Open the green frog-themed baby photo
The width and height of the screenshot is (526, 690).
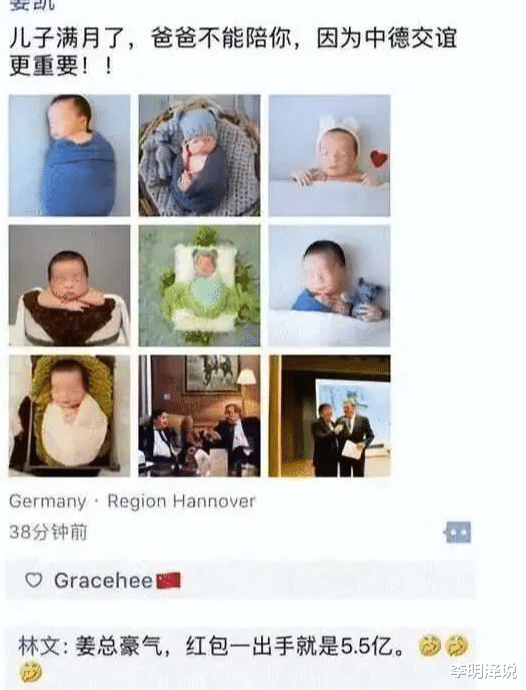point(199,286)
